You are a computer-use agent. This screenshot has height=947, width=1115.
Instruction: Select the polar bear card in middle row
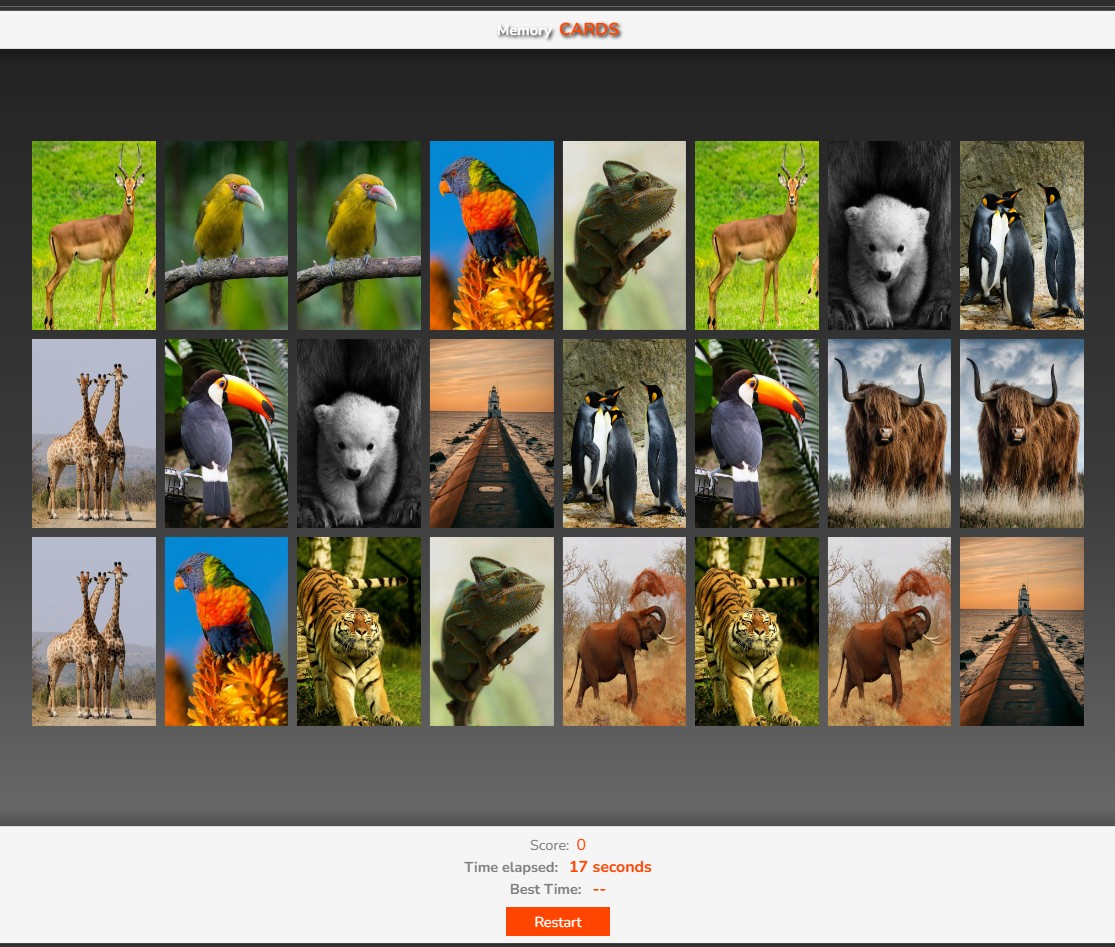click(359, 433)
